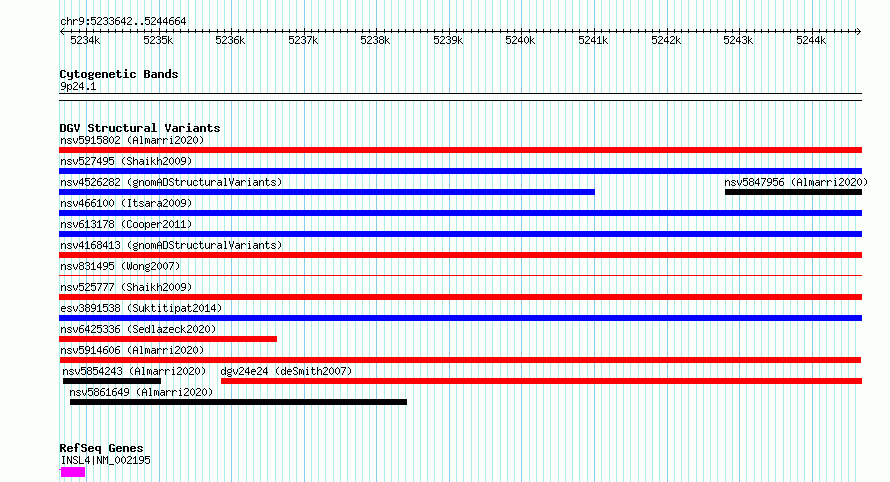This screenshot has height=482, width=890.
Task: Select the black nsv5861649 variant bar
Action: point(238,402)
